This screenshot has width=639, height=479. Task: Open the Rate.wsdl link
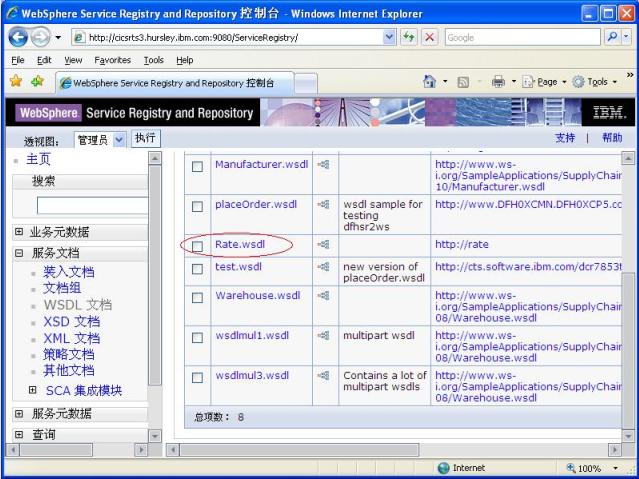[x=240, y=244]
